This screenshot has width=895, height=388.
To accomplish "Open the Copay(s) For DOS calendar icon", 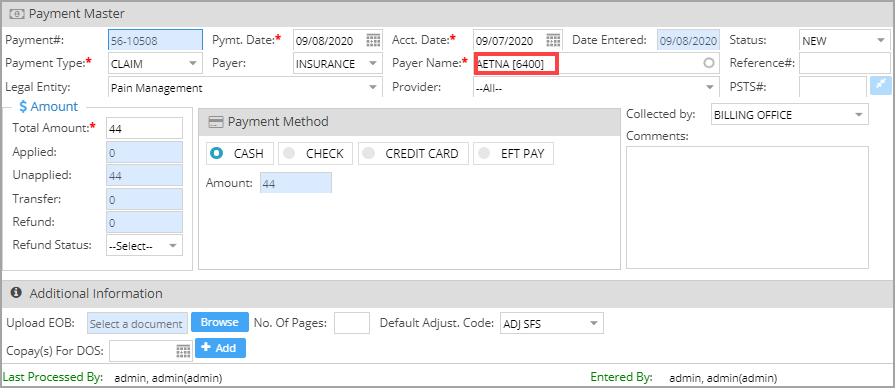I will coord(183,351).
